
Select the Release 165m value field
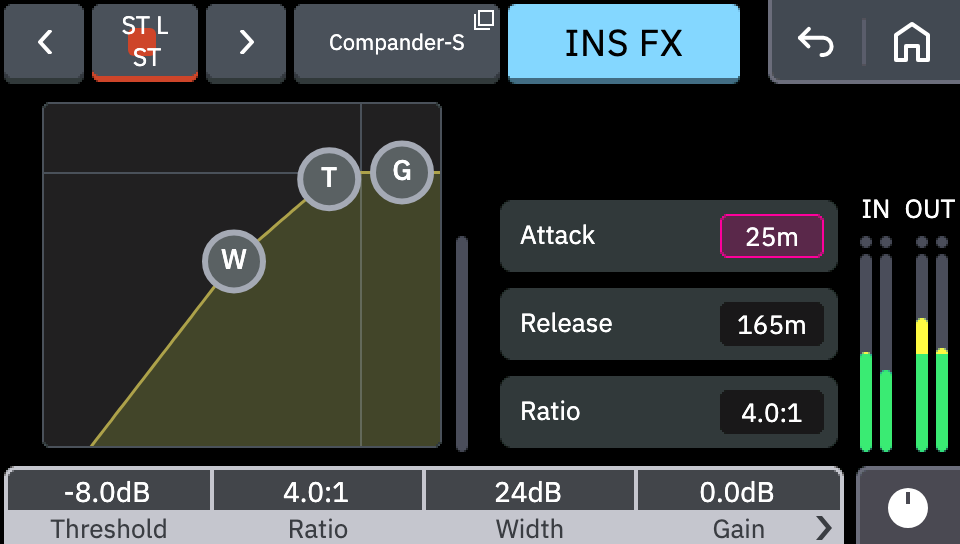[771, 324]
